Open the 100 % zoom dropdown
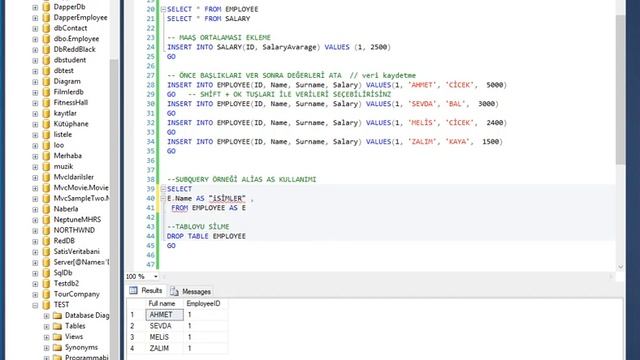 (156, 277)
